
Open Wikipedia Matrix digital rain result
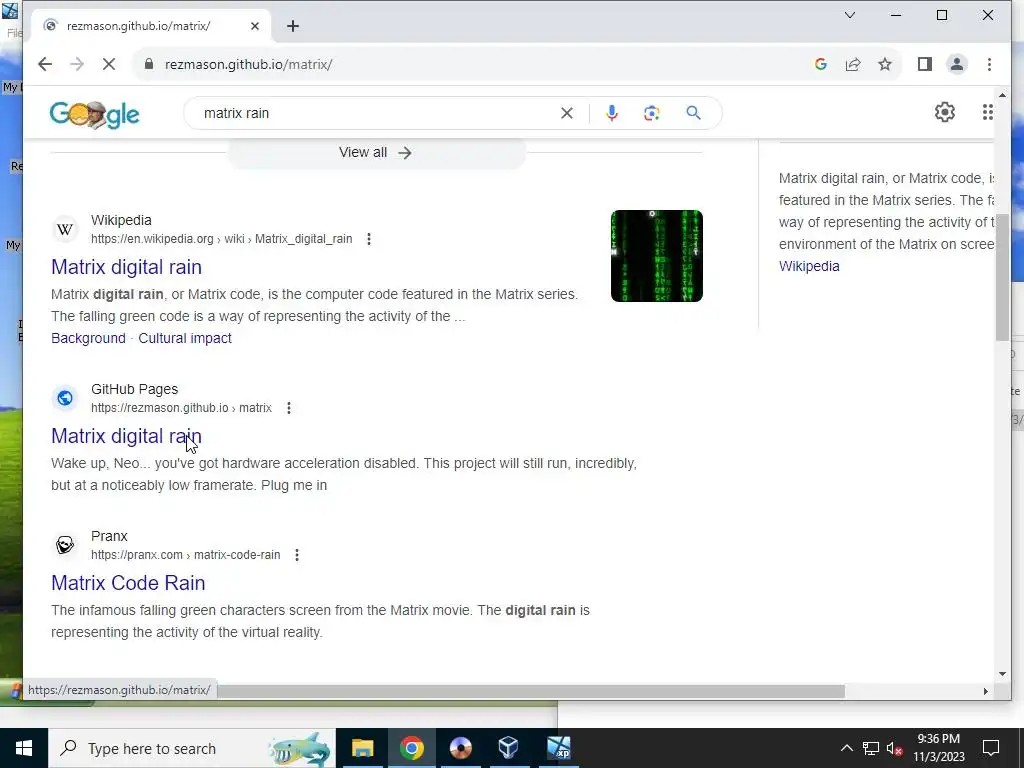127,266
